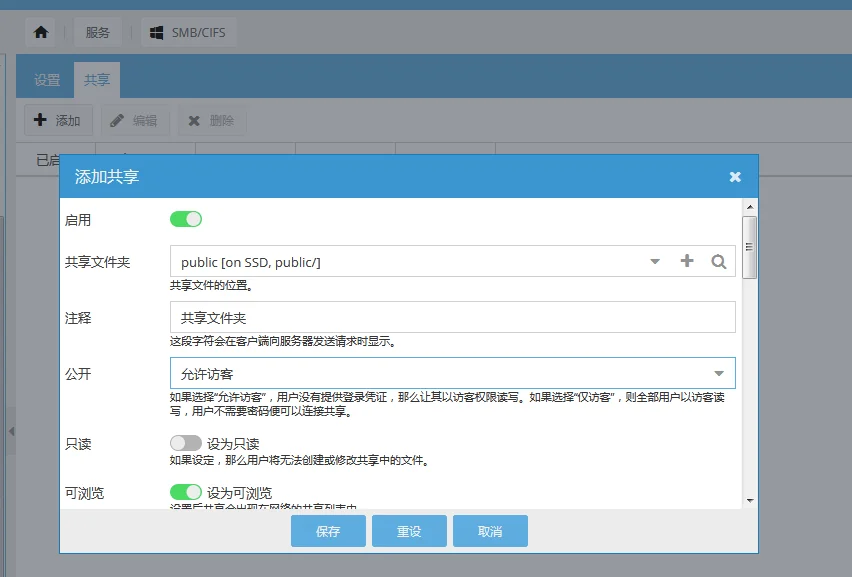Show shared folder details with magnifier icon
This screenshot has height=577, width=852.
coord(718,261)
